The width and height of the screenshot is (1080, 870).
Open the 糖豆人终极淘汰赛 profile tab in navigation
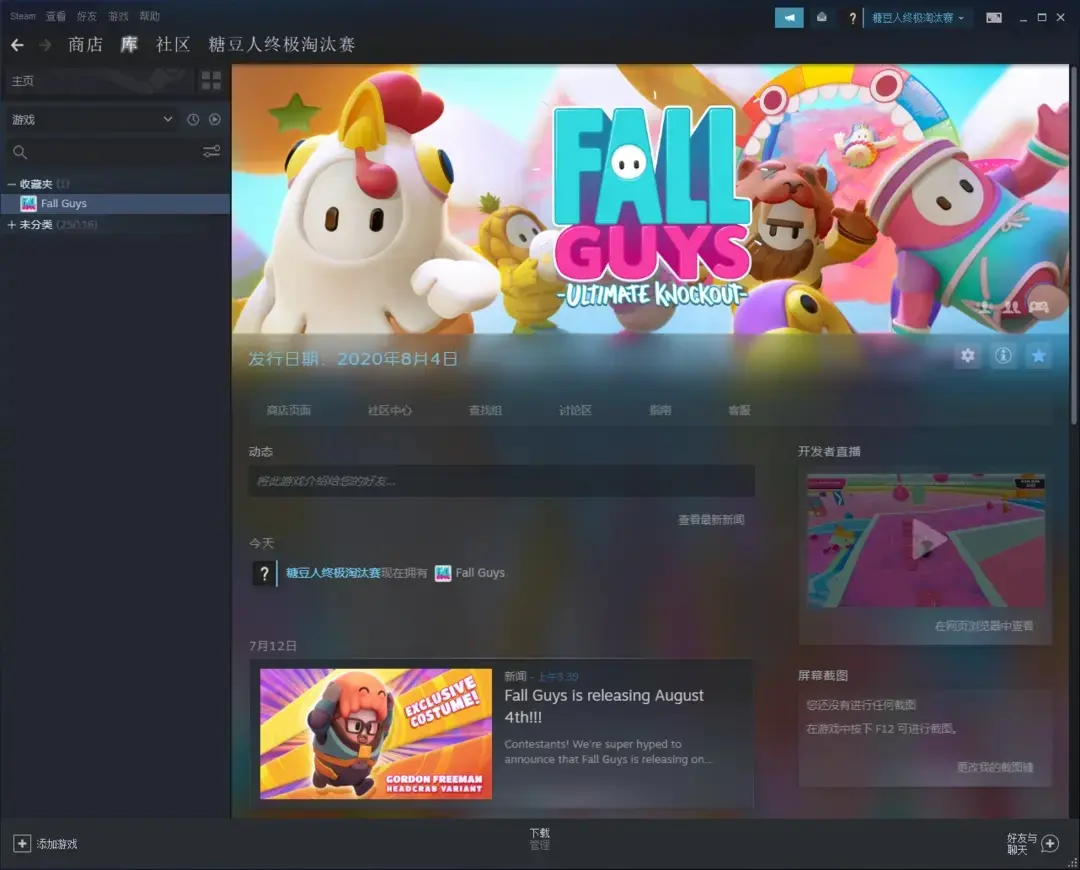[x=282, y=45]
